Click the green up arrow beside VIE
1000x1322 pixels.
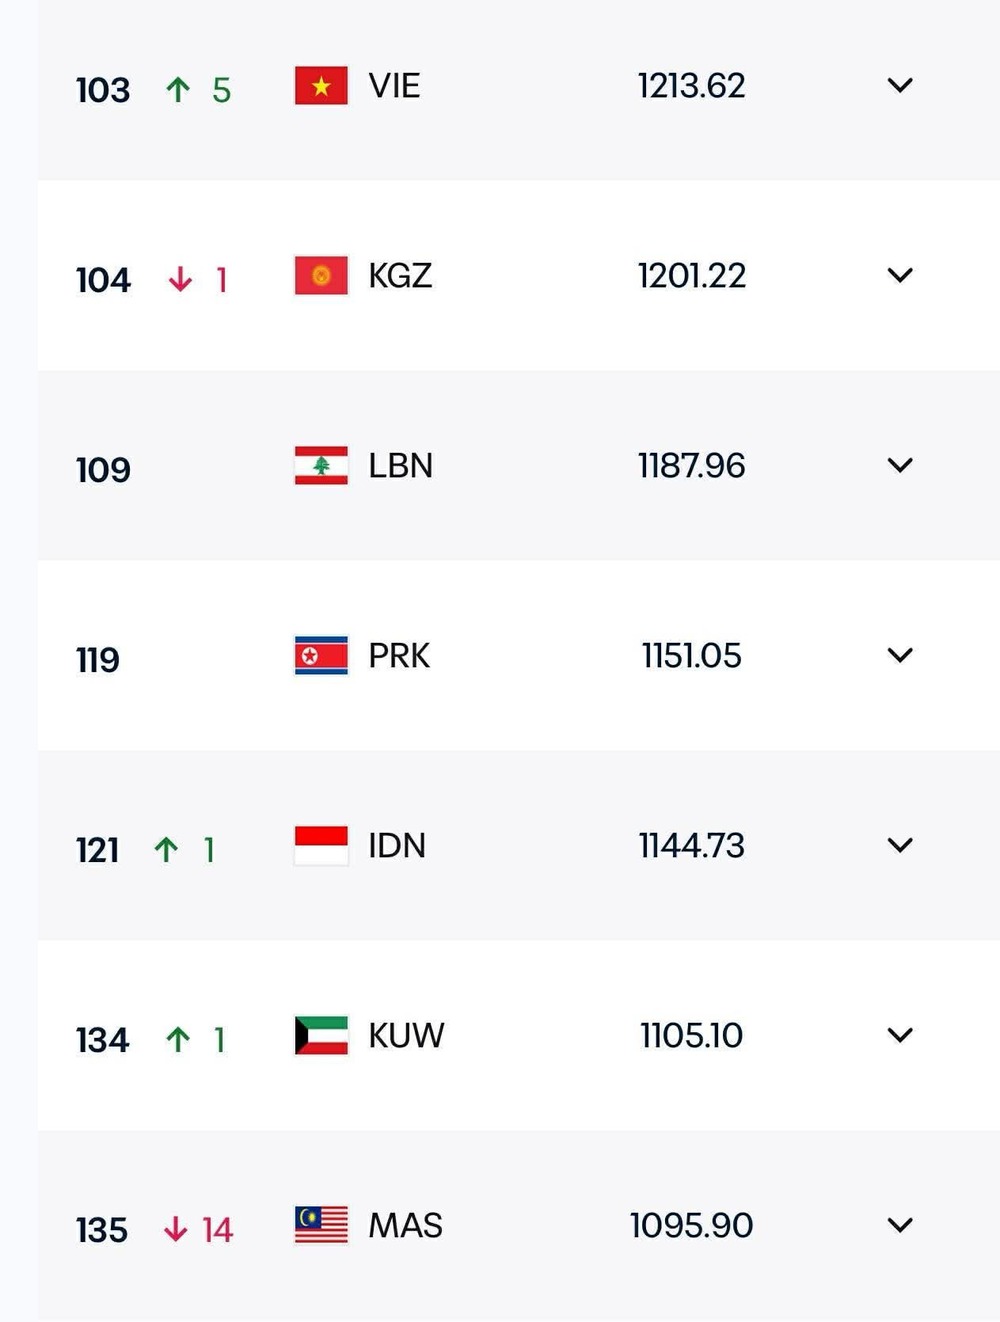point(177,86)
